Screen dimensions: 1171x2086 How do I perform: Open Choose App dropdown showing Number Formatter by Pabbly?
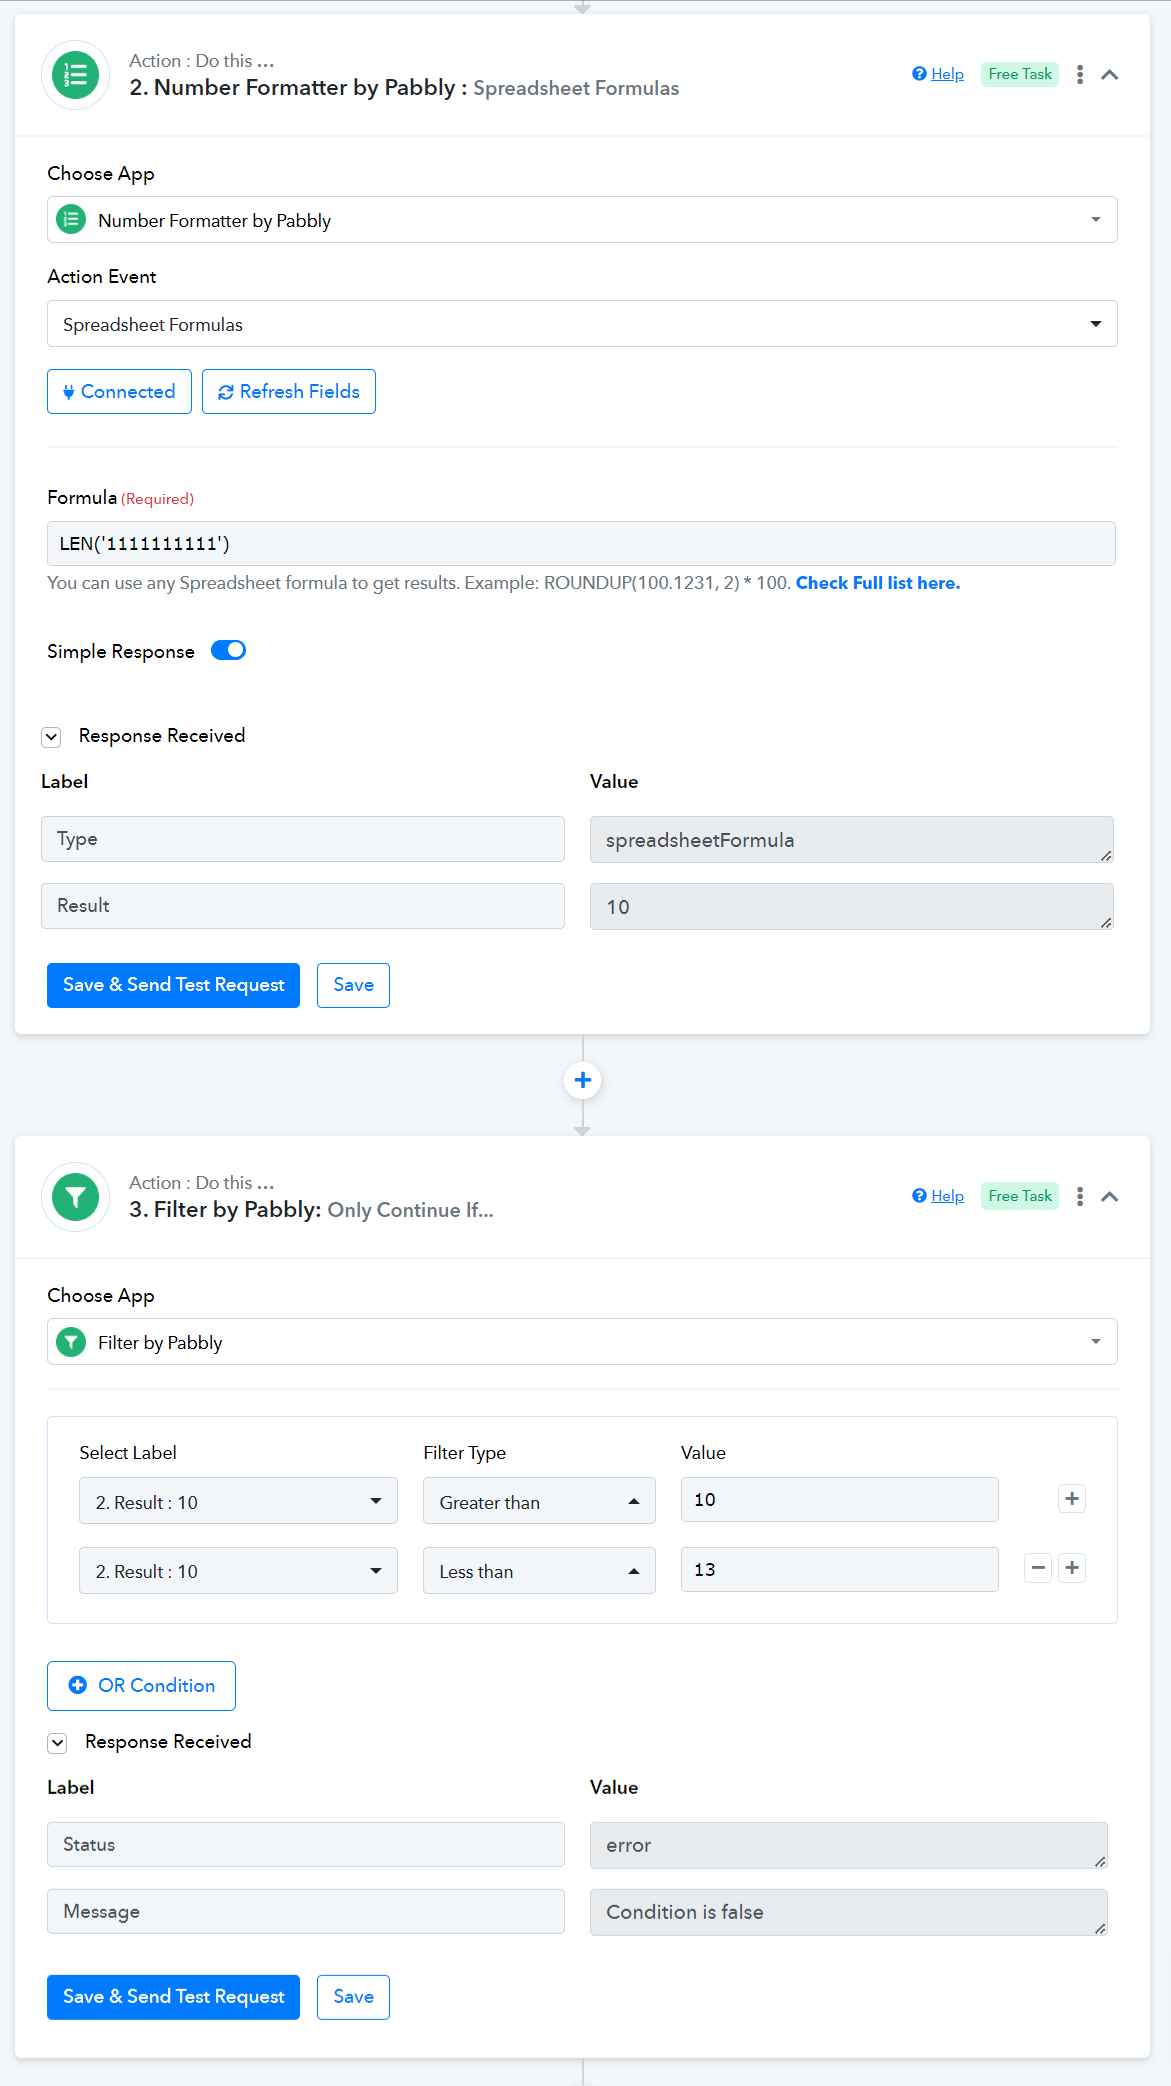582,220
